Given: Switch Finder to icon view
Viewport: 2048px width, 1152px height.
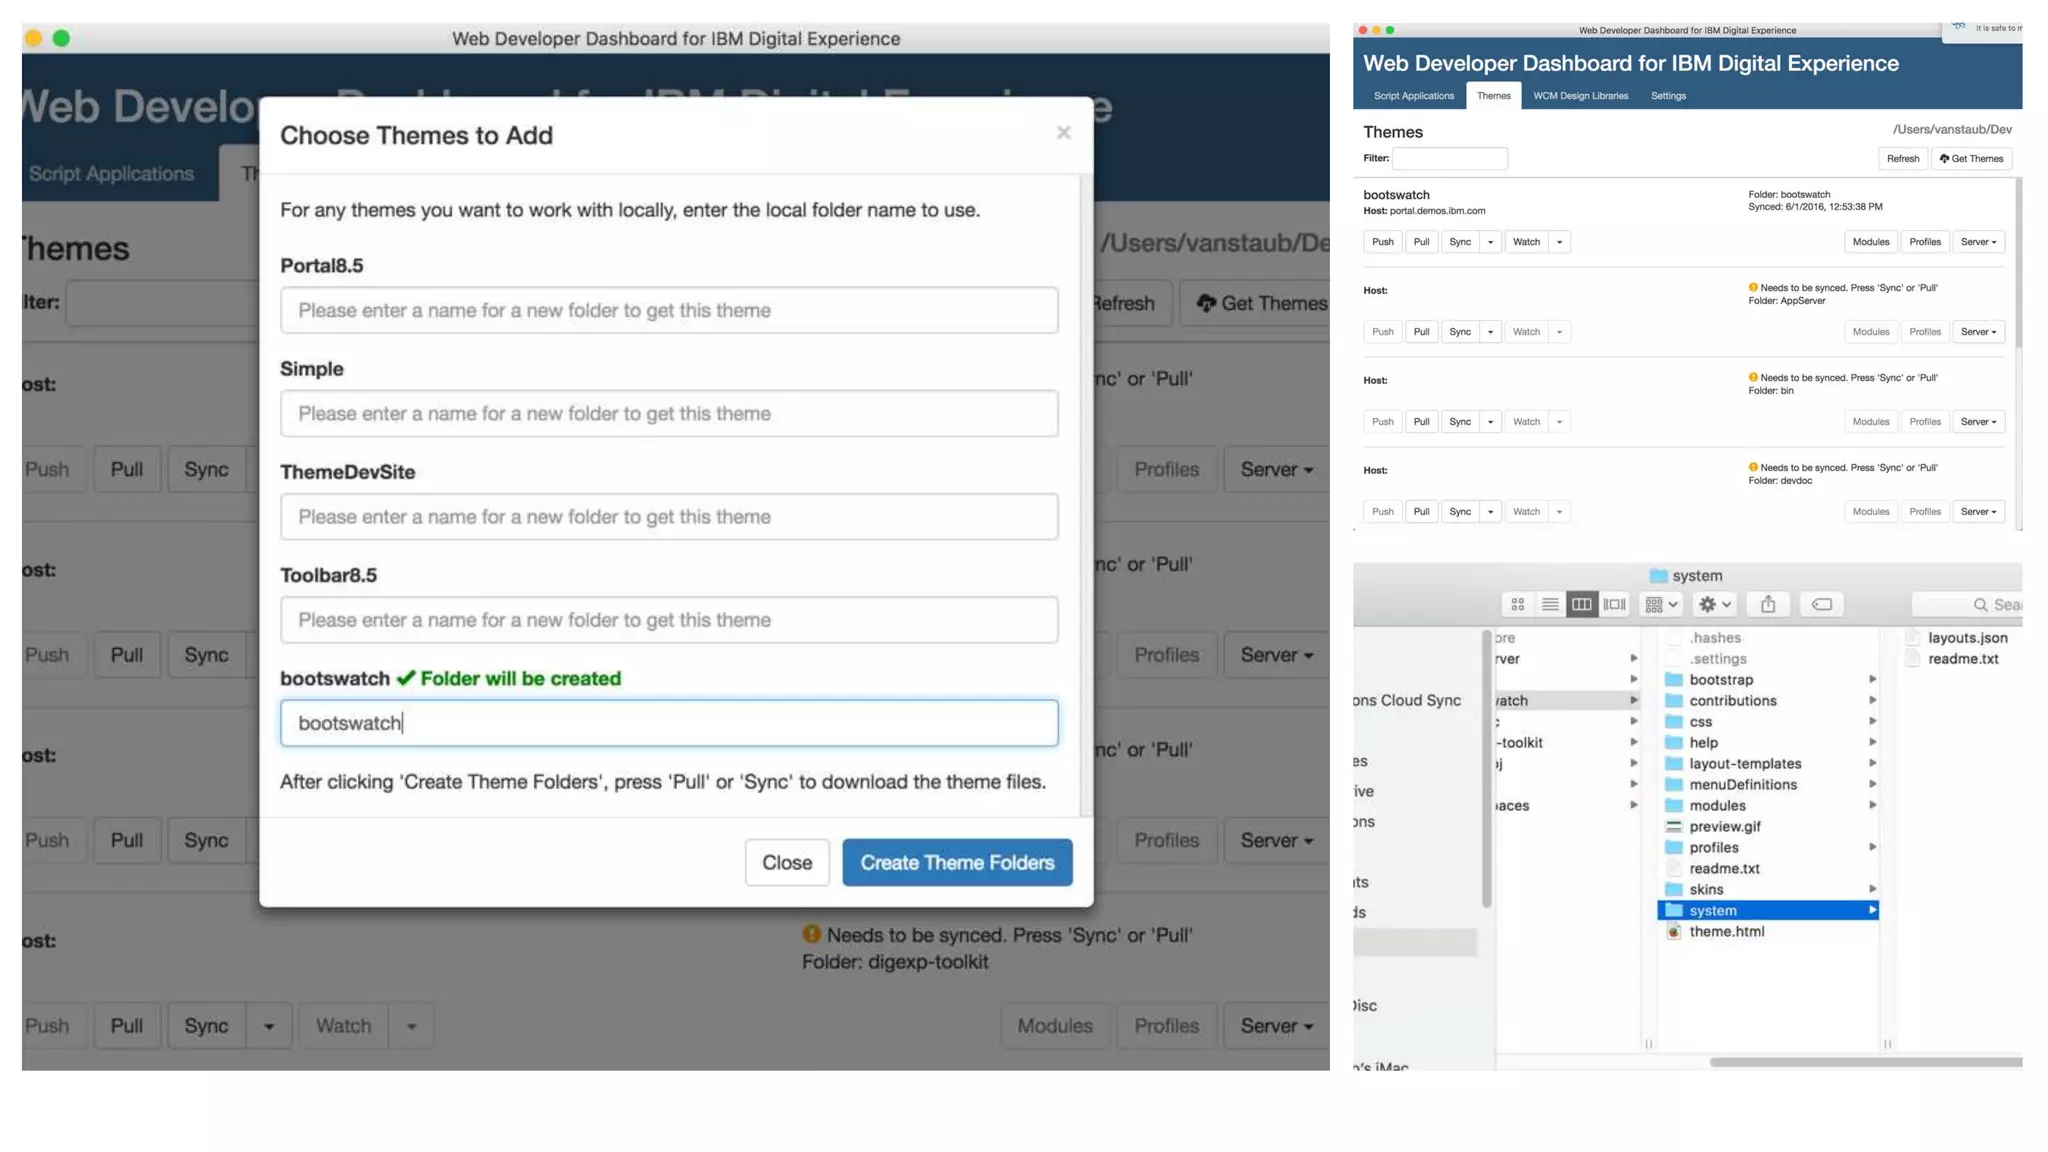Looking at the screenshot, I should click(x=1517, y=604).
